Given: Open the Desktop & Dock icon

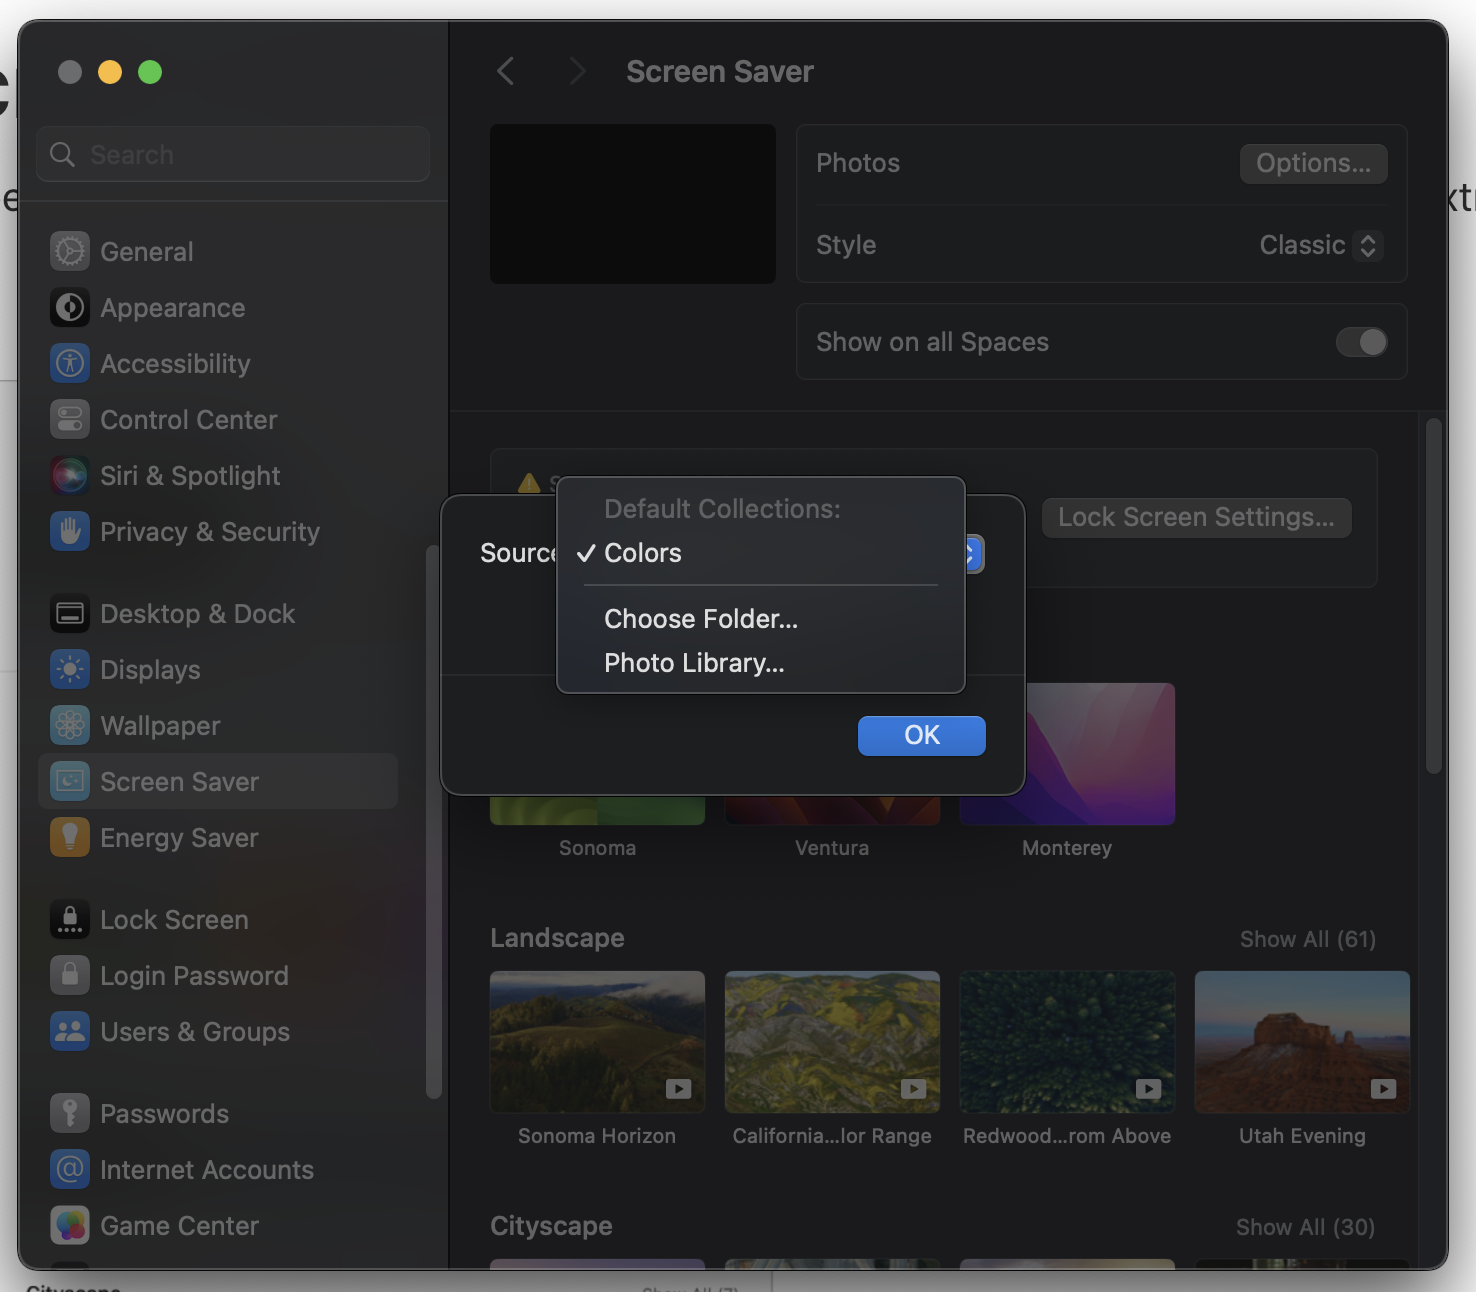Looking at the screenshot, I should click(70, 614).
